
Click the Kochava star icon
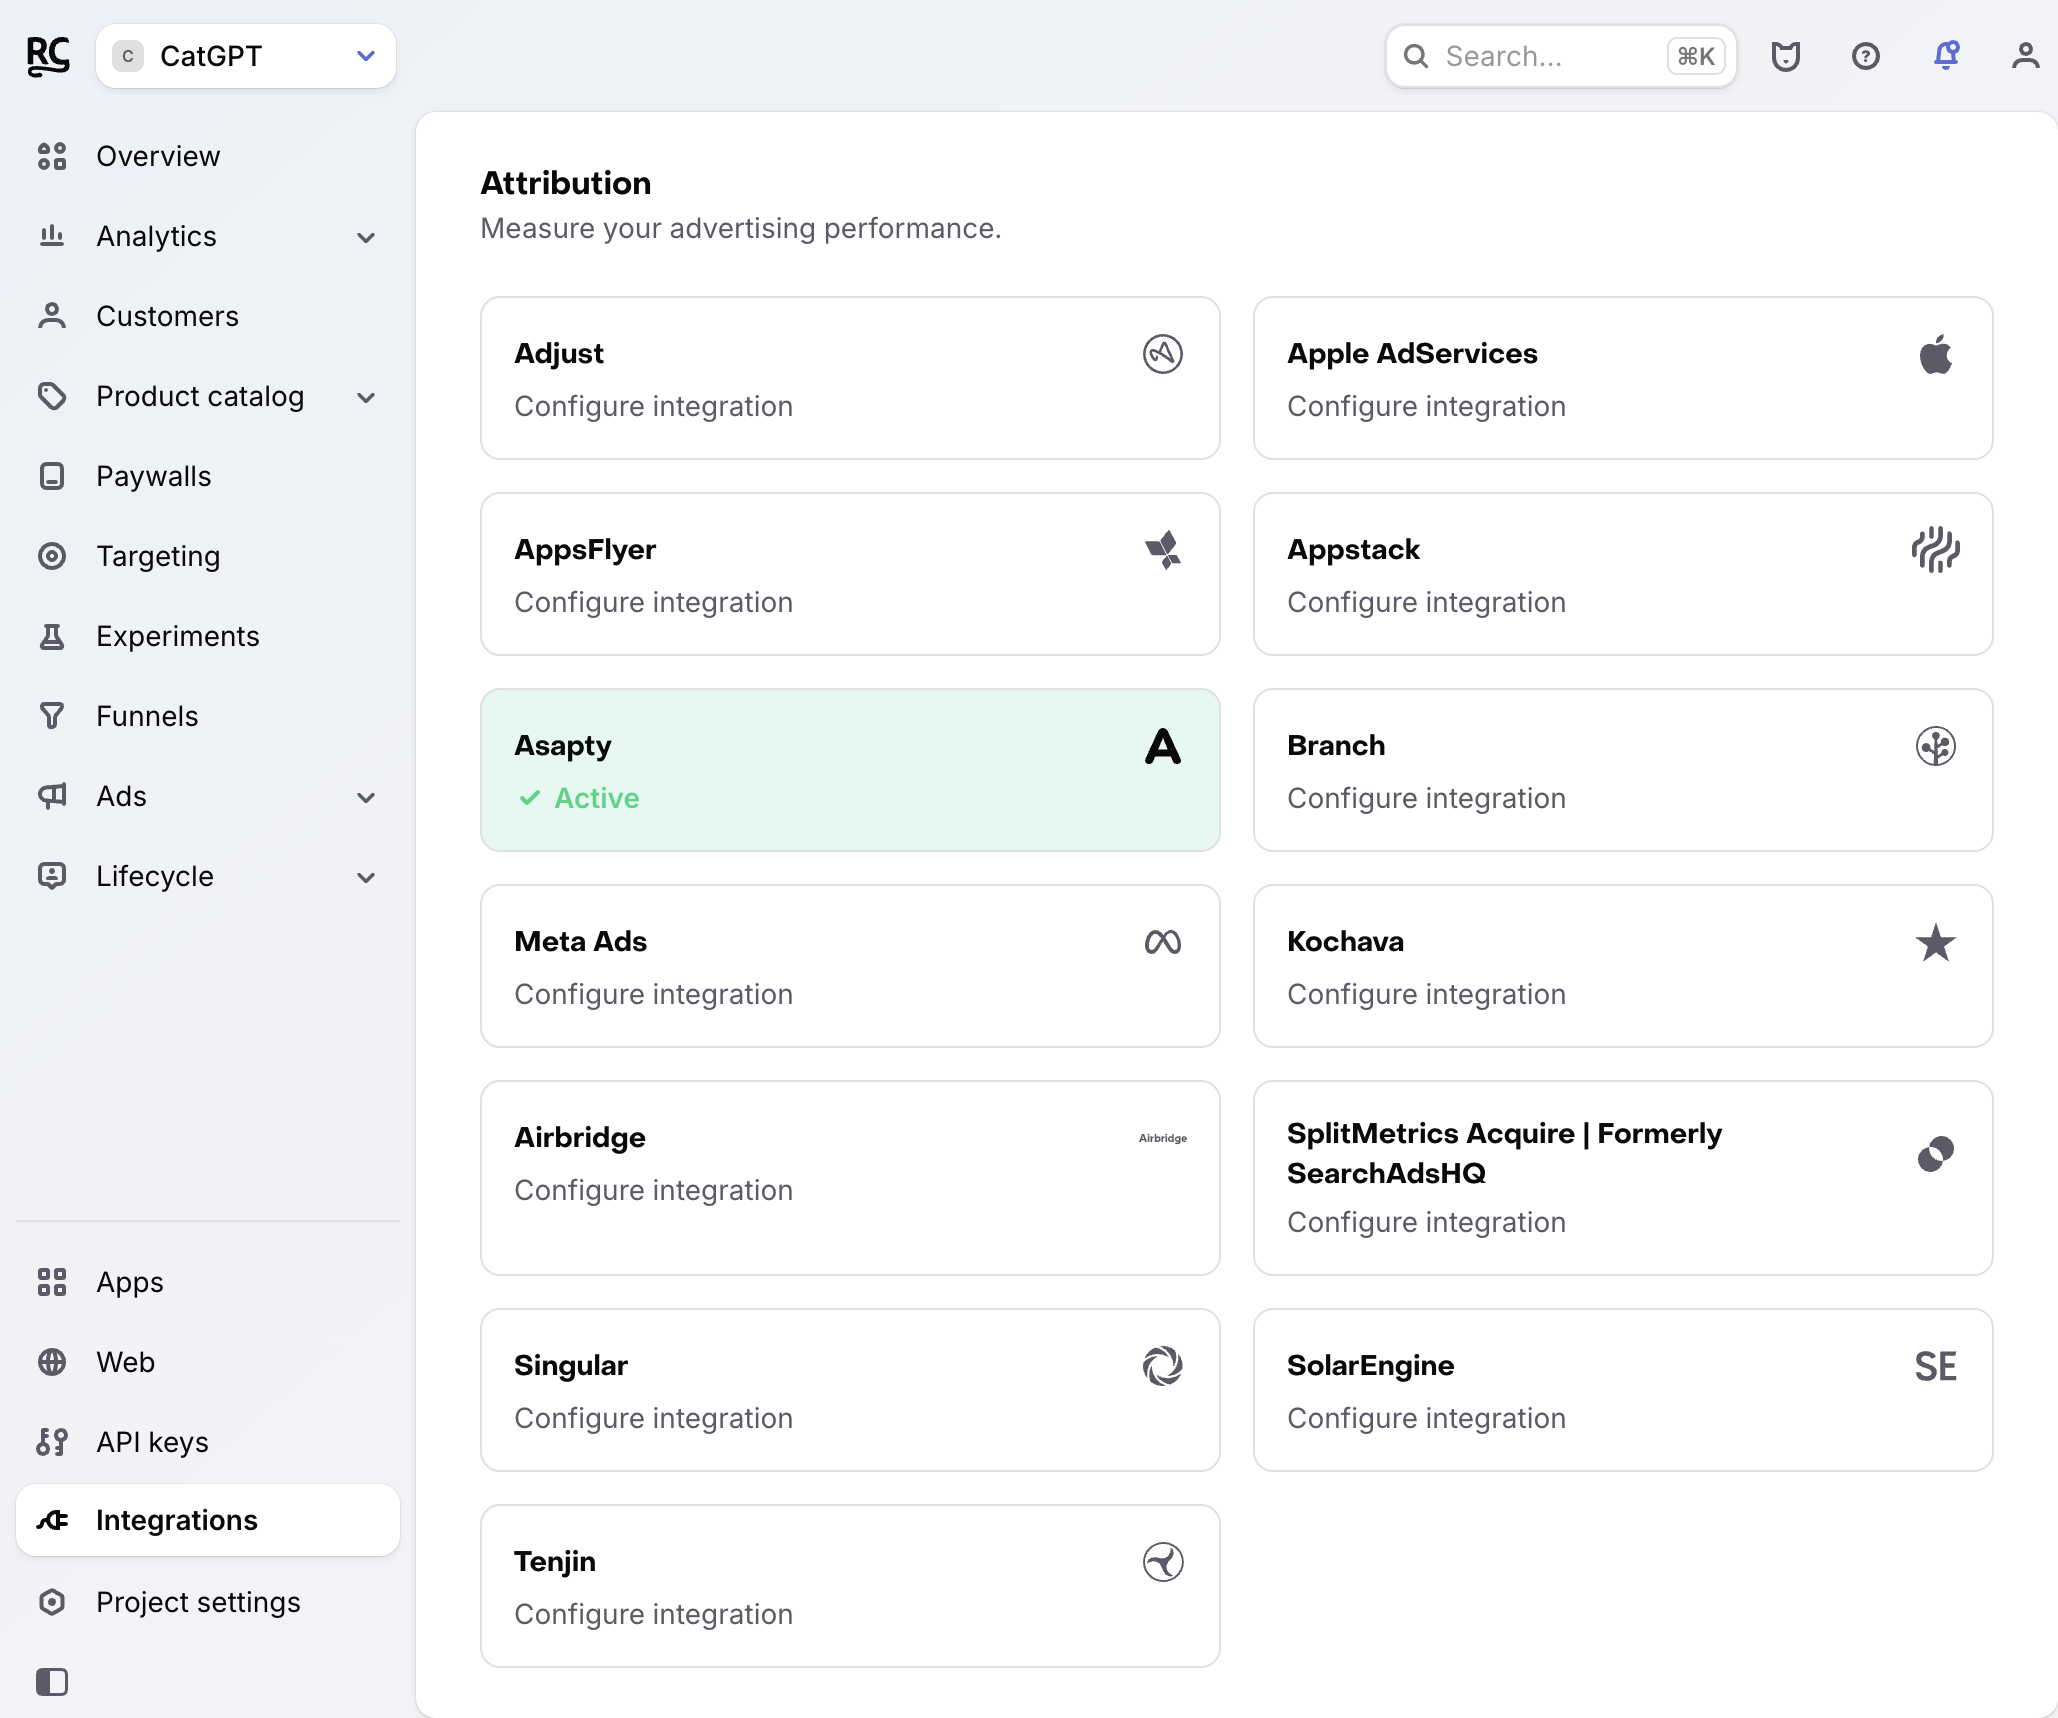click(1936, 942)
